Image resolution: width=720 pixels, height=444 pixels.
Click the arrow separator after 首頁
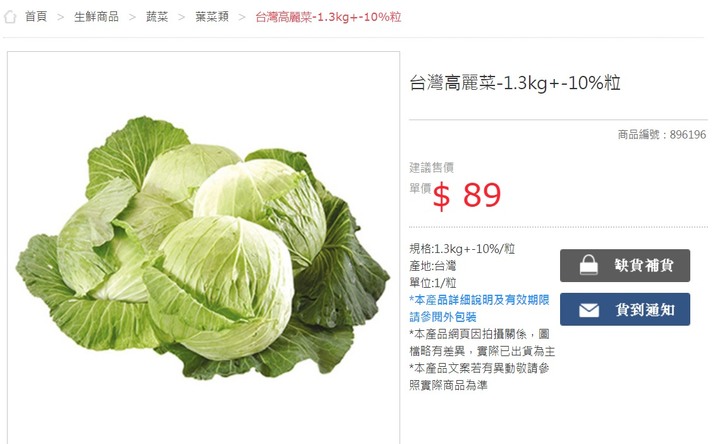click(x=60, y=17)
